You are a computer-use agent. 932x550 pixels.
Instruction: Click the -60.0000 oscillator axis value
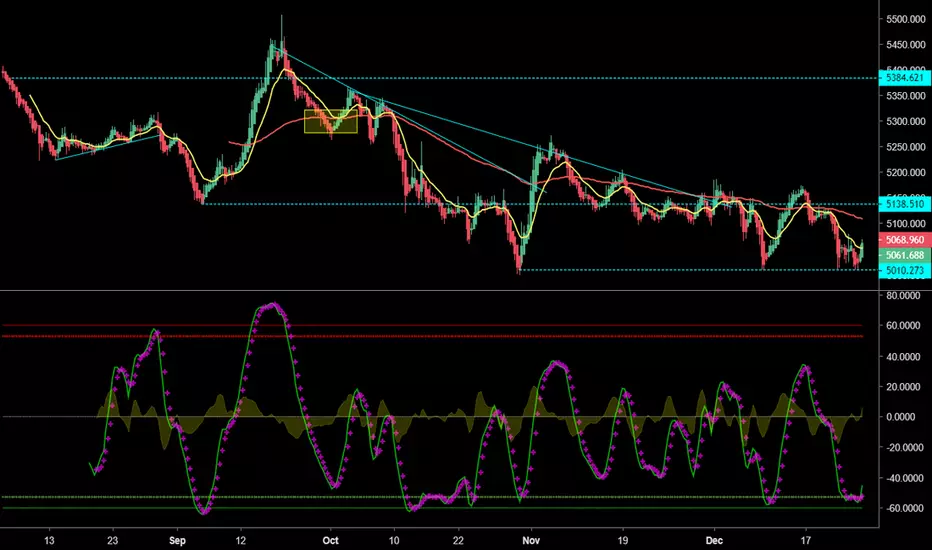point(903,508)
